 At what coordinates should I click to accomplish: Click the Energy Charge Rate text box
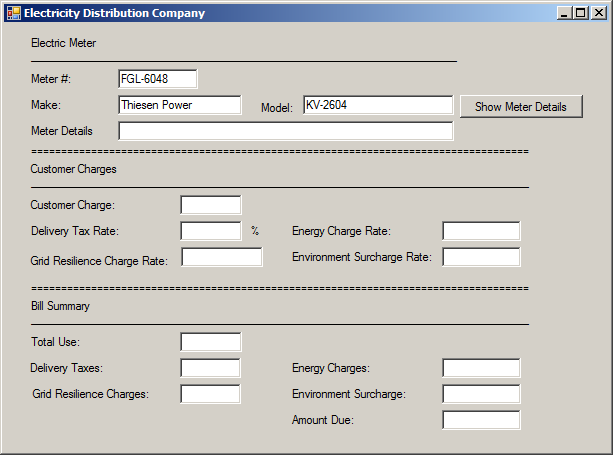481,231
